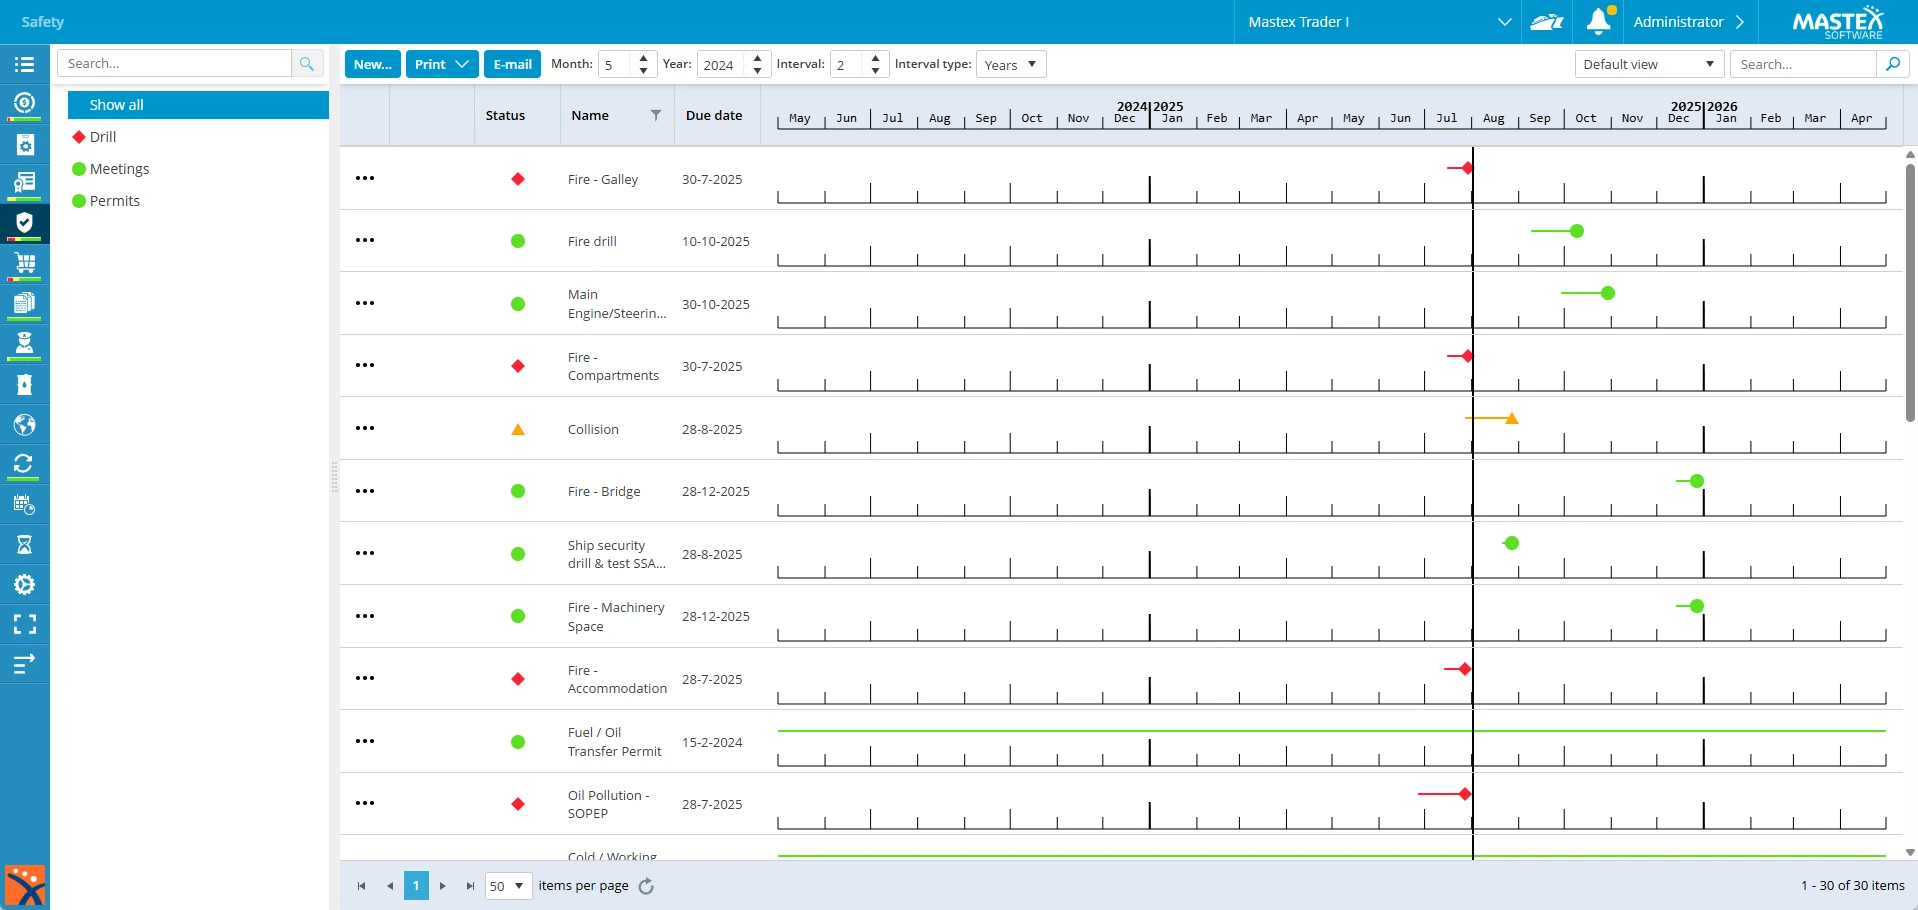This screenshot has width=1918, height=910.
Task: Select the Safety shield sidebar icon
Action: pyautogui.click(x=24, y=223)
